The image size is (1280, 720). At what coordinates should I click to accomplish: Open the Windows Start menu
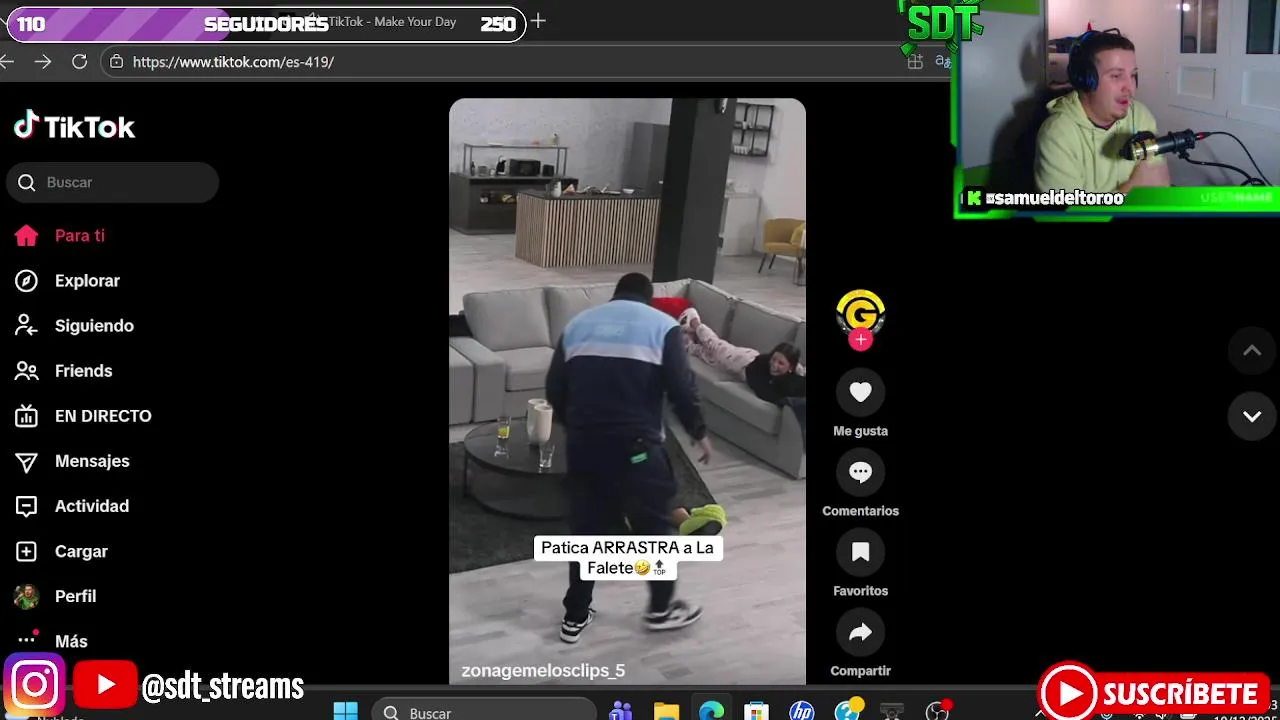point(345,712)
